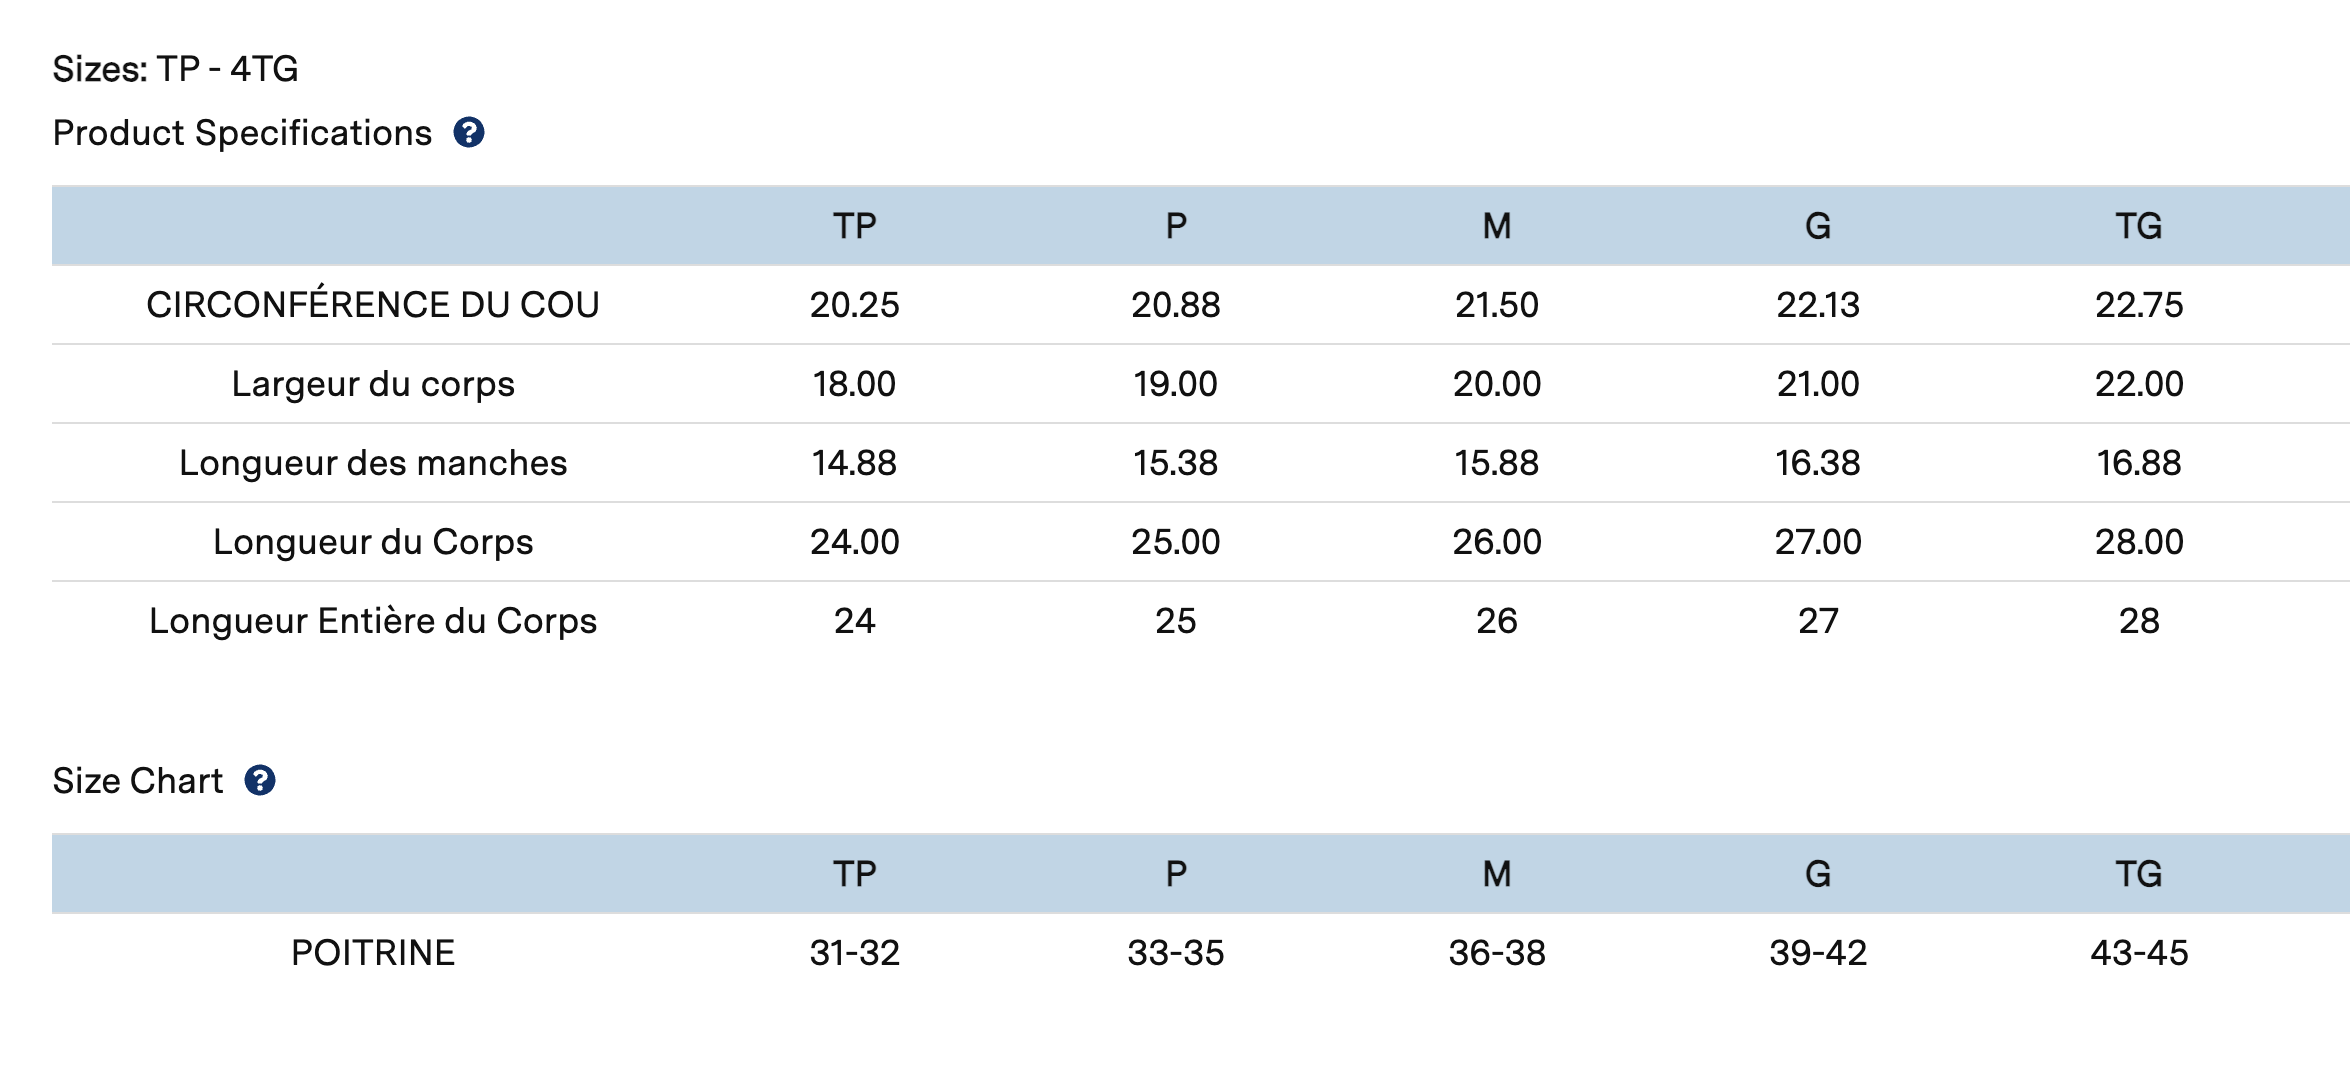Viewport: 2350px width, 1070px height.
Task: Click the Size Chart heading text
Action: point(138,781)
